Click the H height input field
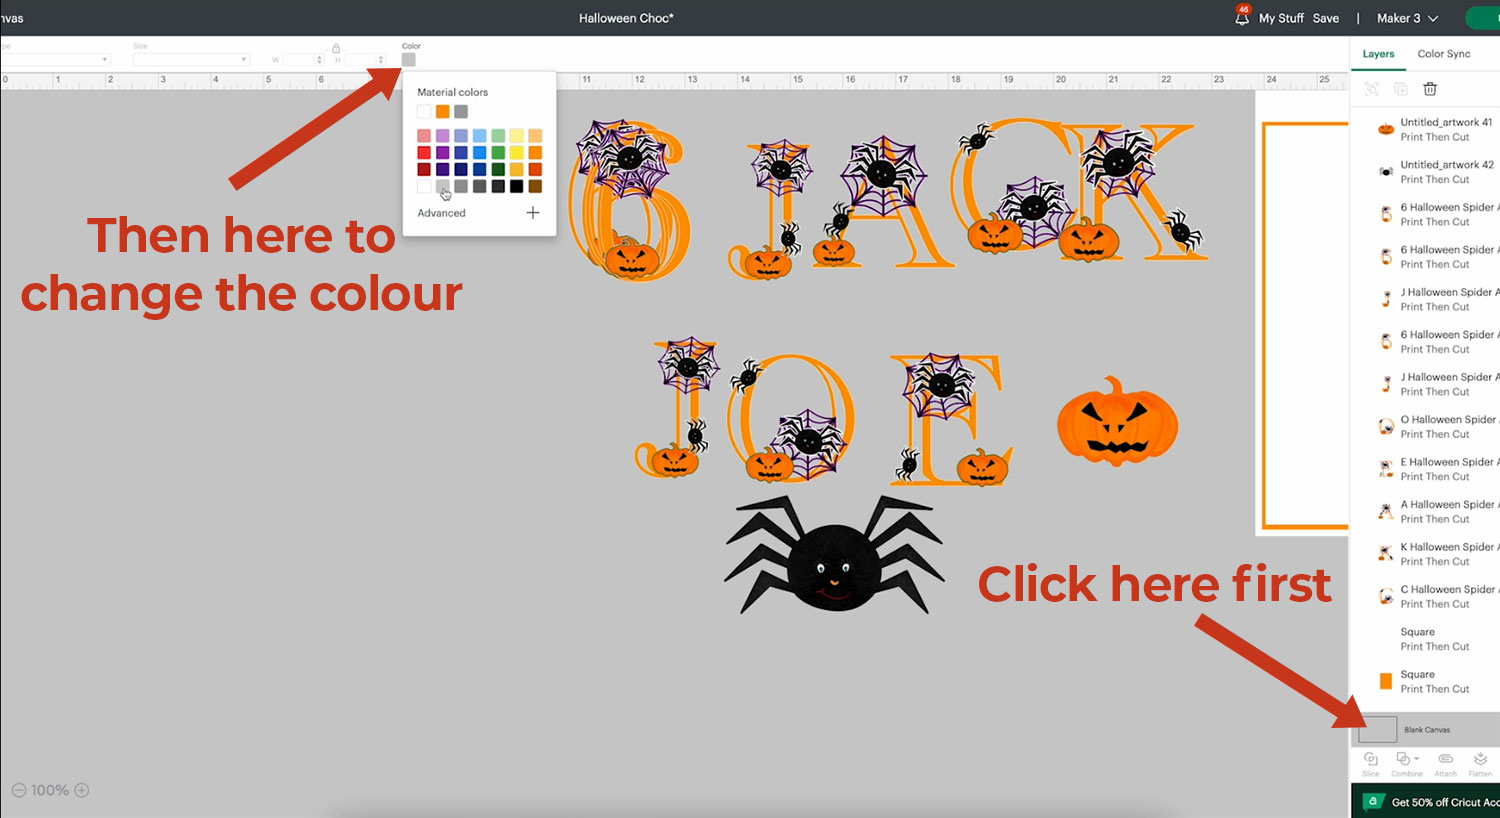1500x818 pixels. (360, 60)
